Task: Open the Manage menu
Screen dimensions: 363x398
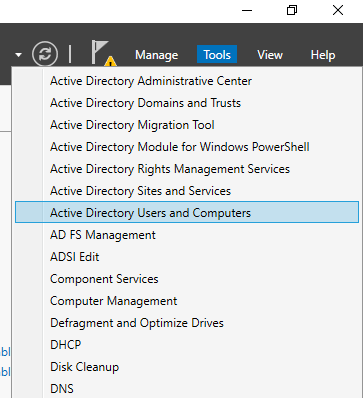Action: [156, 55]
